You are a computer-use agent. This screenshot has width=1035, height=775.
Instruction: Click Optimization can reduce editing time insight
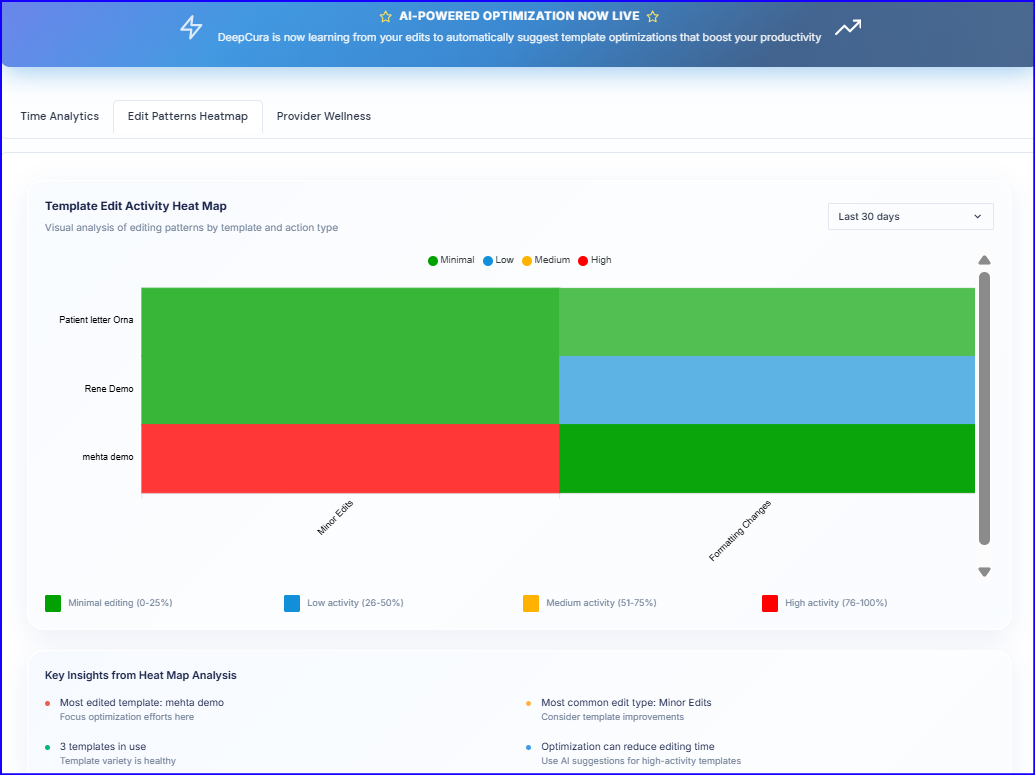628,747
